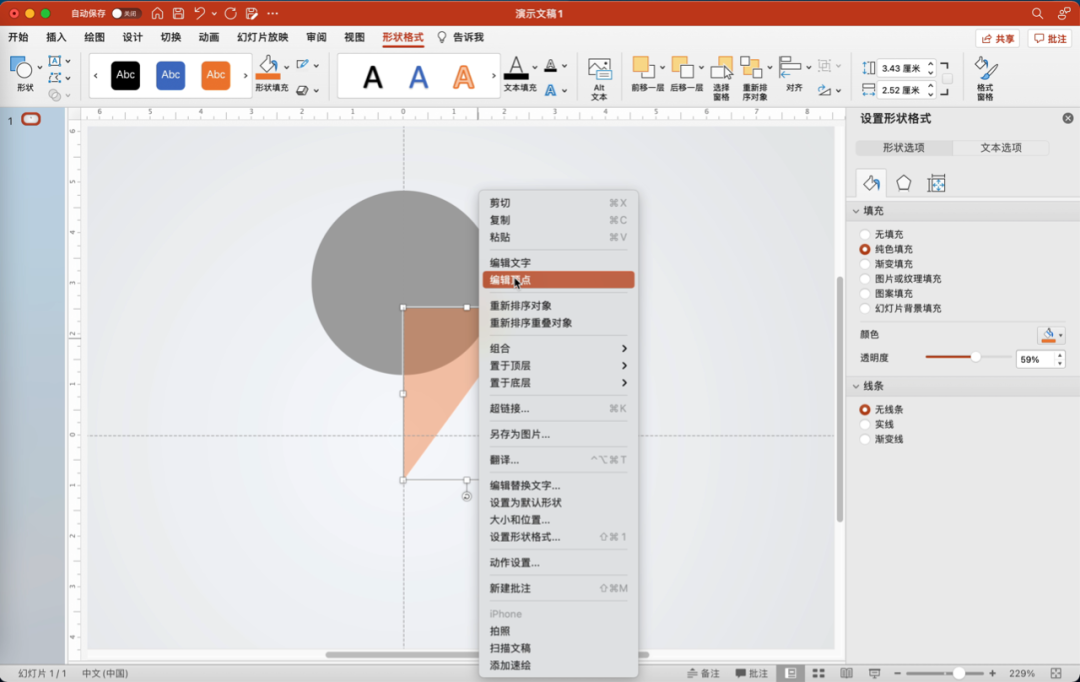Screen dimensions: 1080x682
Task: Open the Selection Pane icon
Action: [721, 68]
